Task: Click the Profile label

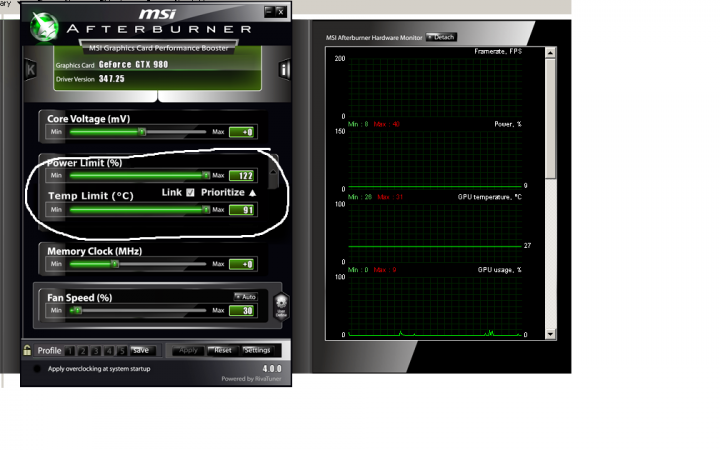Action: [x=49, y=350]
